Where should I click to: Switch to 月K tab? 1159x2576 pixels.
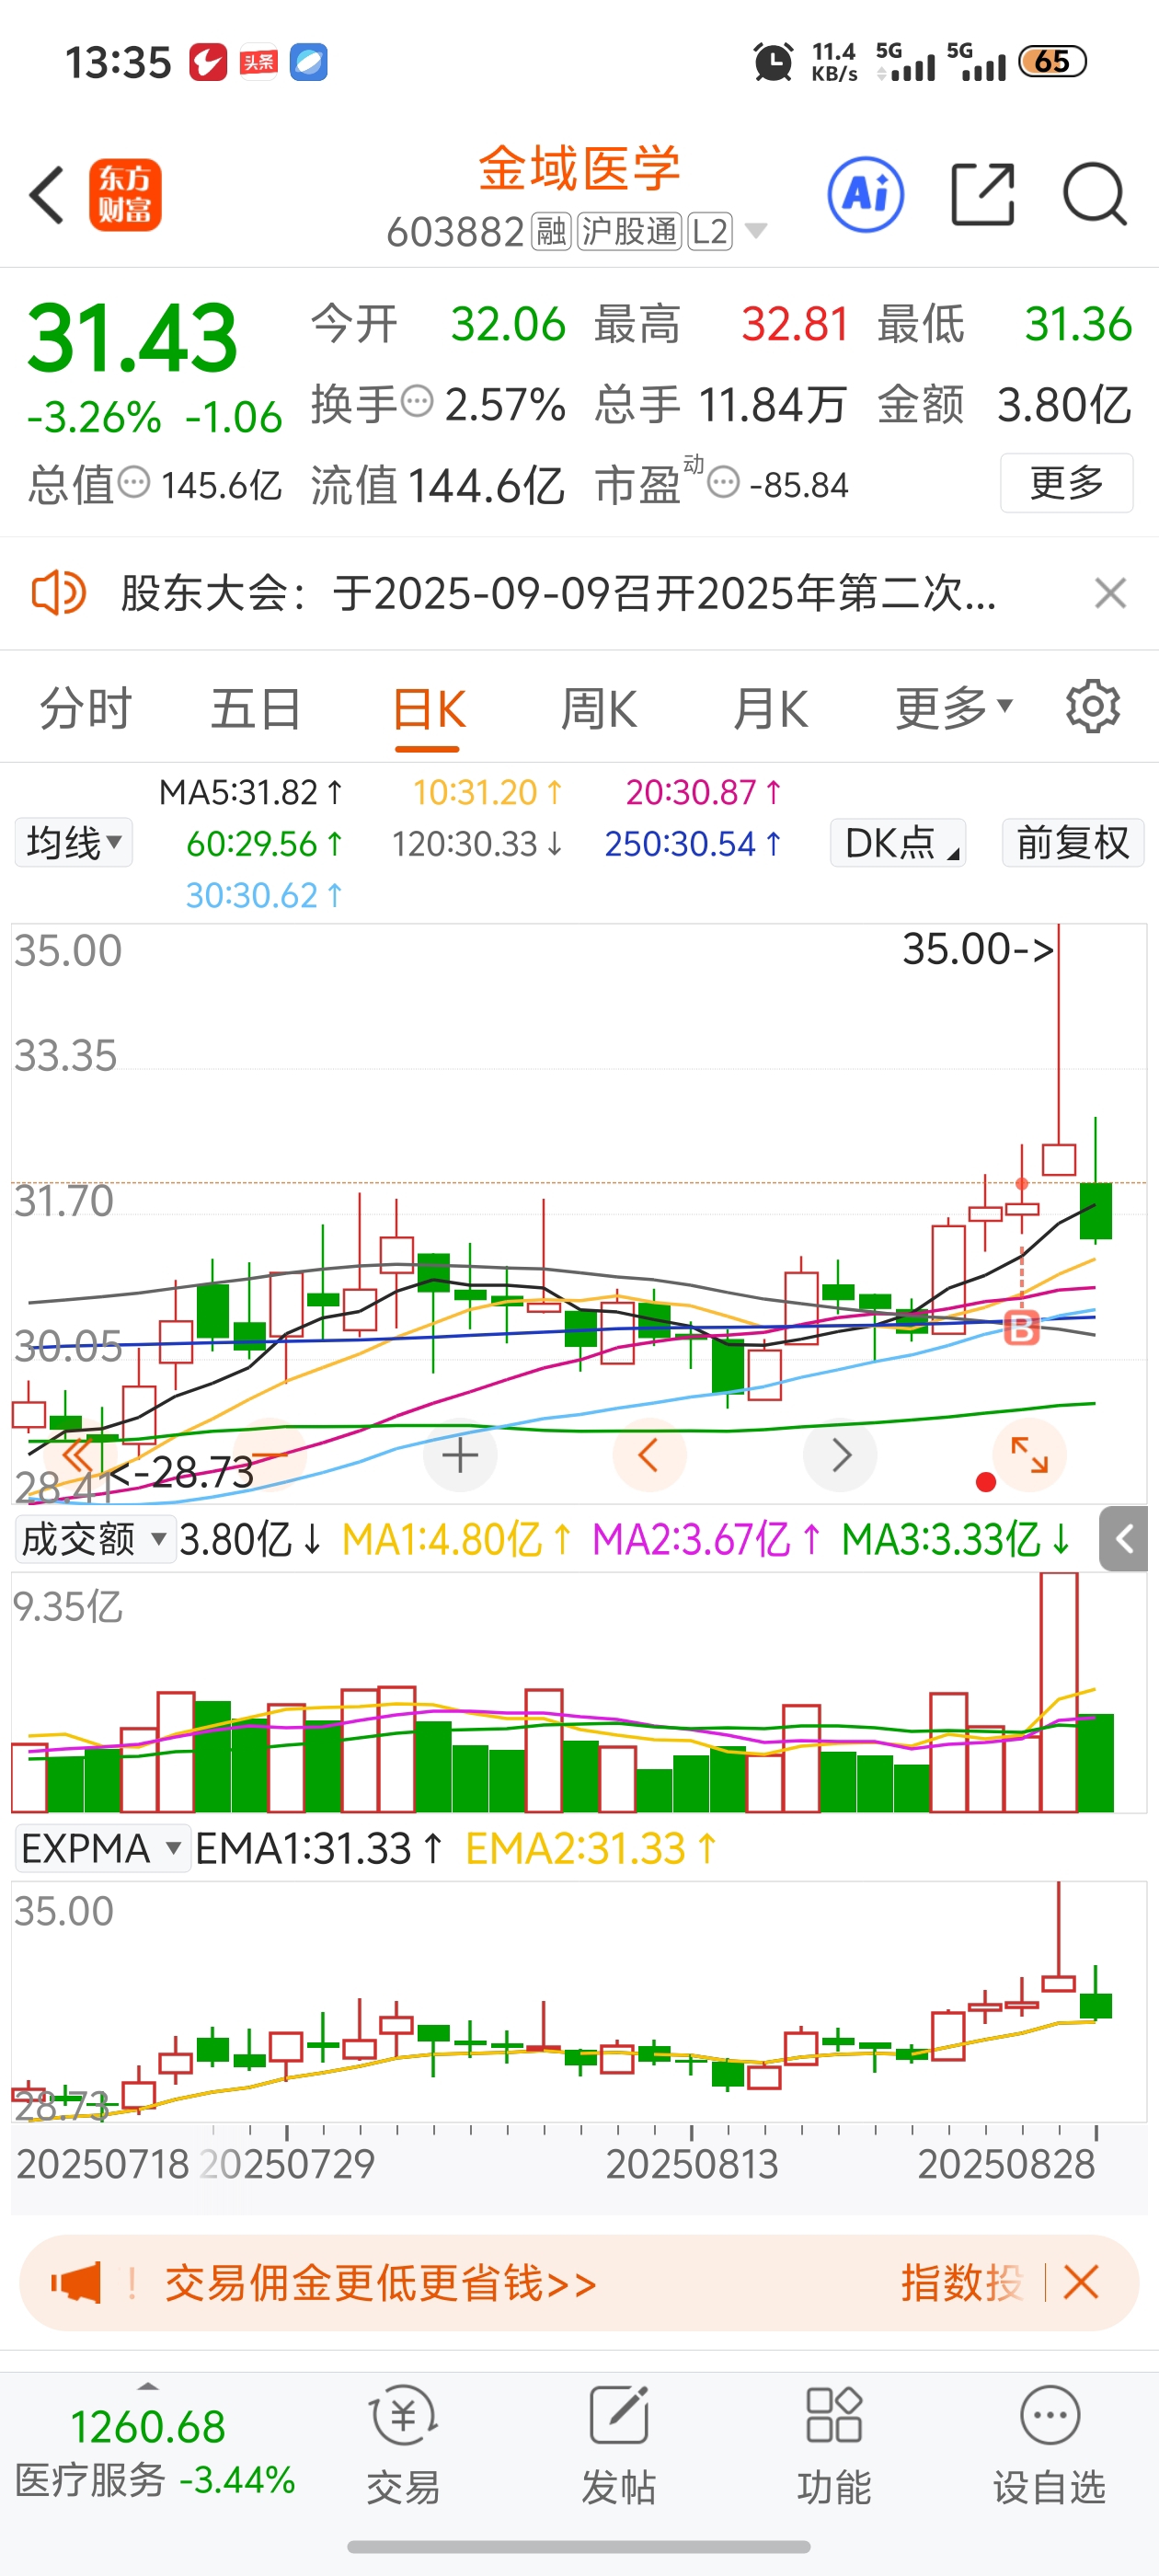tap(770, 709)
